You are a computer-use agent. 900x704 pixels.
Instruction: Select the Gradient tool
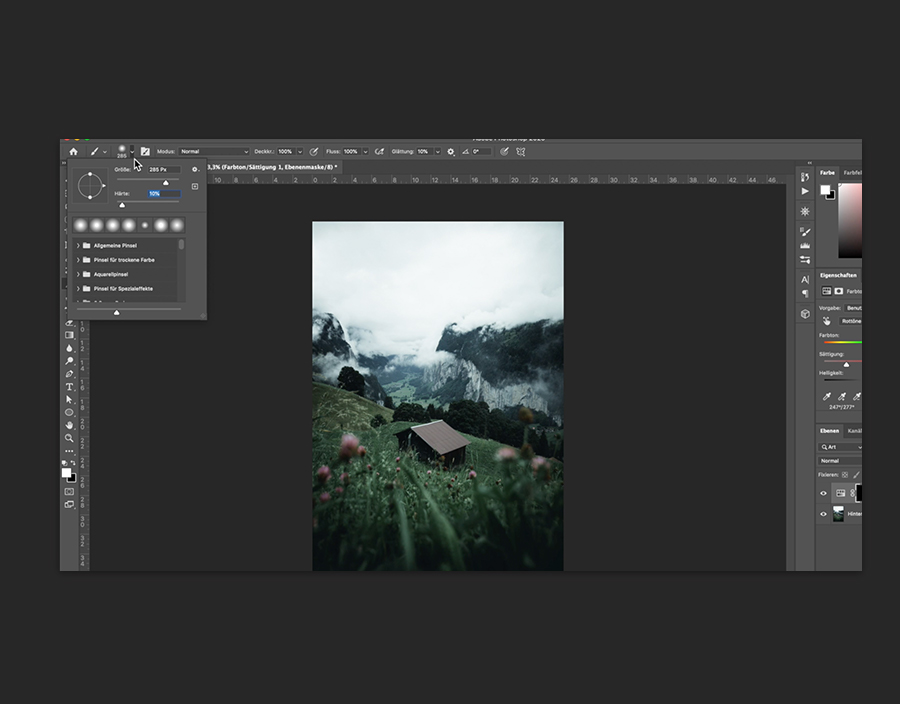[69, 335]
